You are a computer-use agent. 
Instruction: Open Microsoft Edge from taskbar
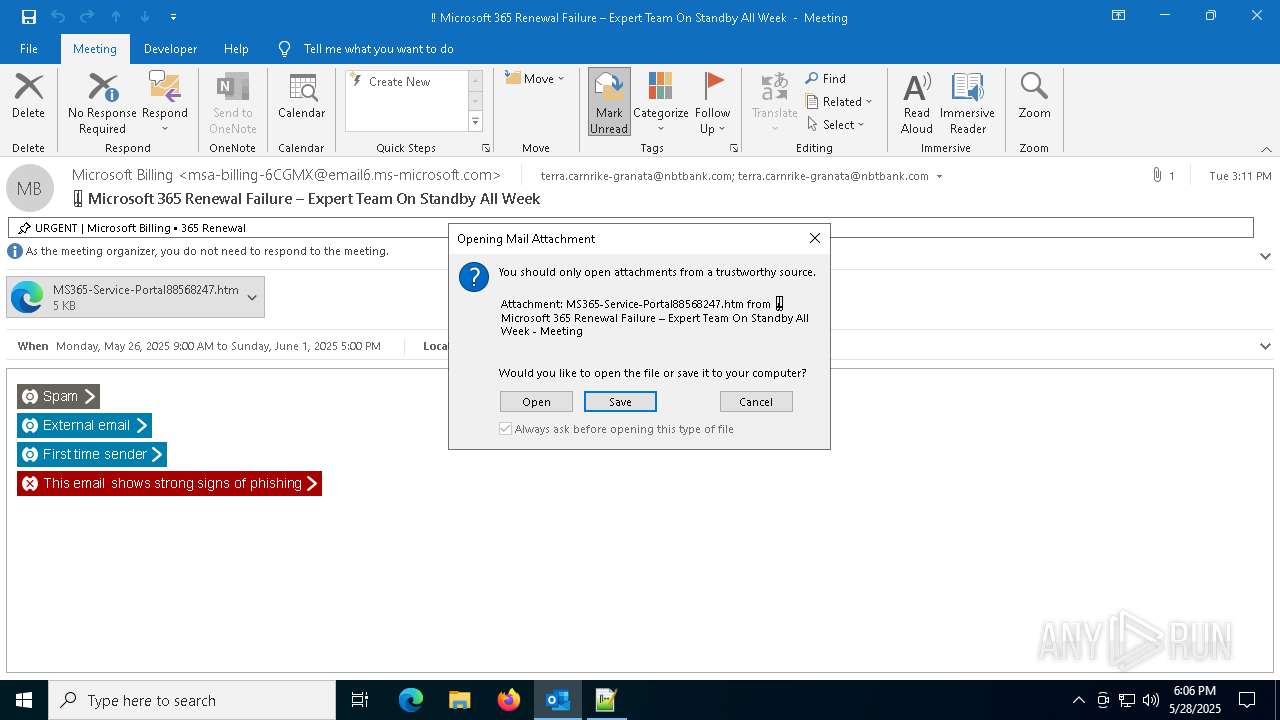[x=411, y=700]
